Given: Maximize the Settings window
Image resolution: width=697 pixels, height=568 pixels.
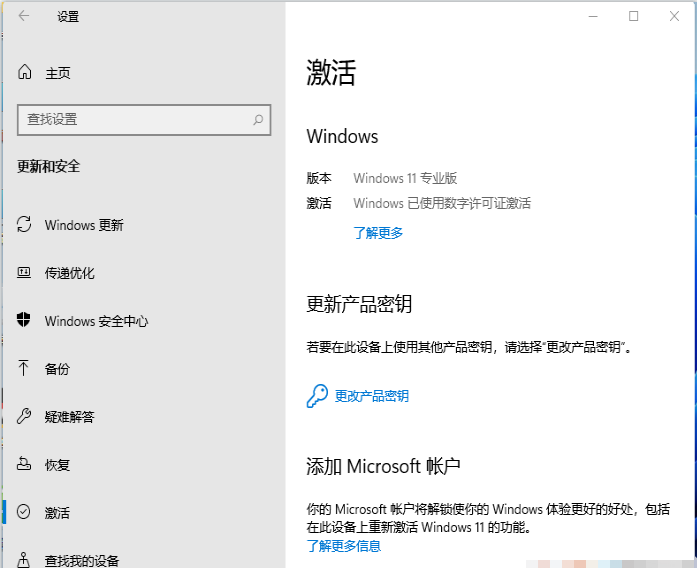Looking at the screenshot, I should [633, 16].
